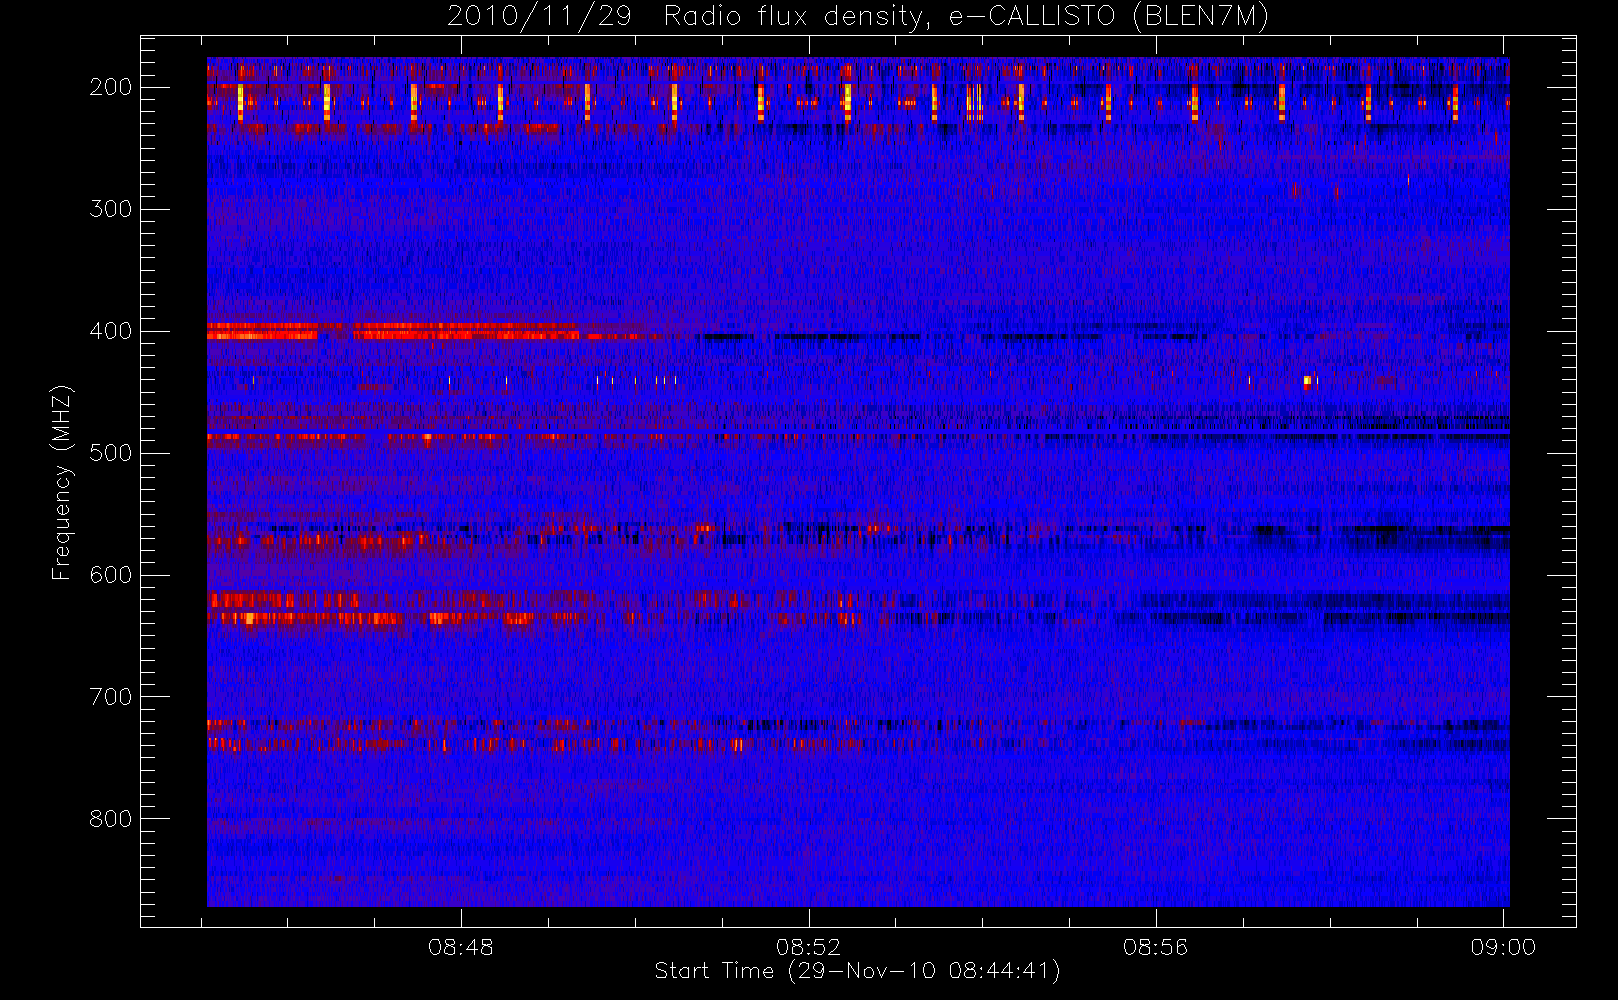Viewport: 1618px width, 1000px height.
Task: Click the bright yellow burst spot near 440 MHz
Action: (1307, 381)
